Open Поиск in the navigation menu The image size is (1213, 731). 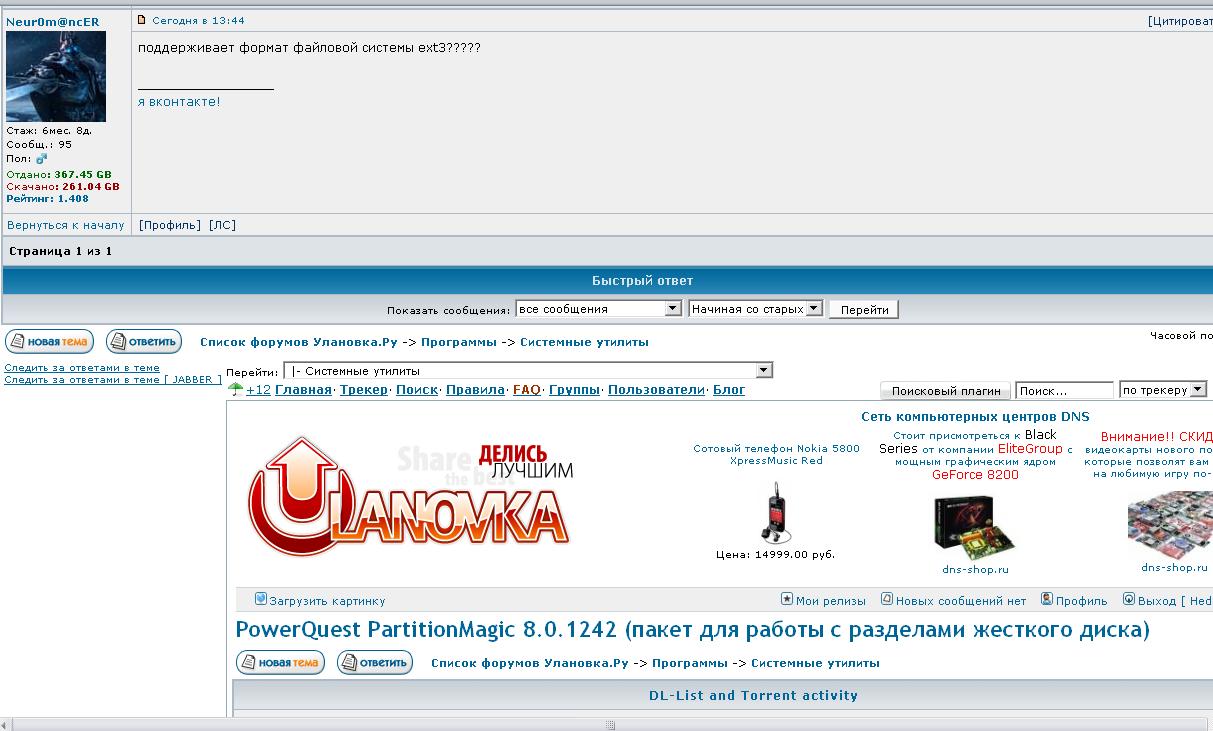point(417,390)
